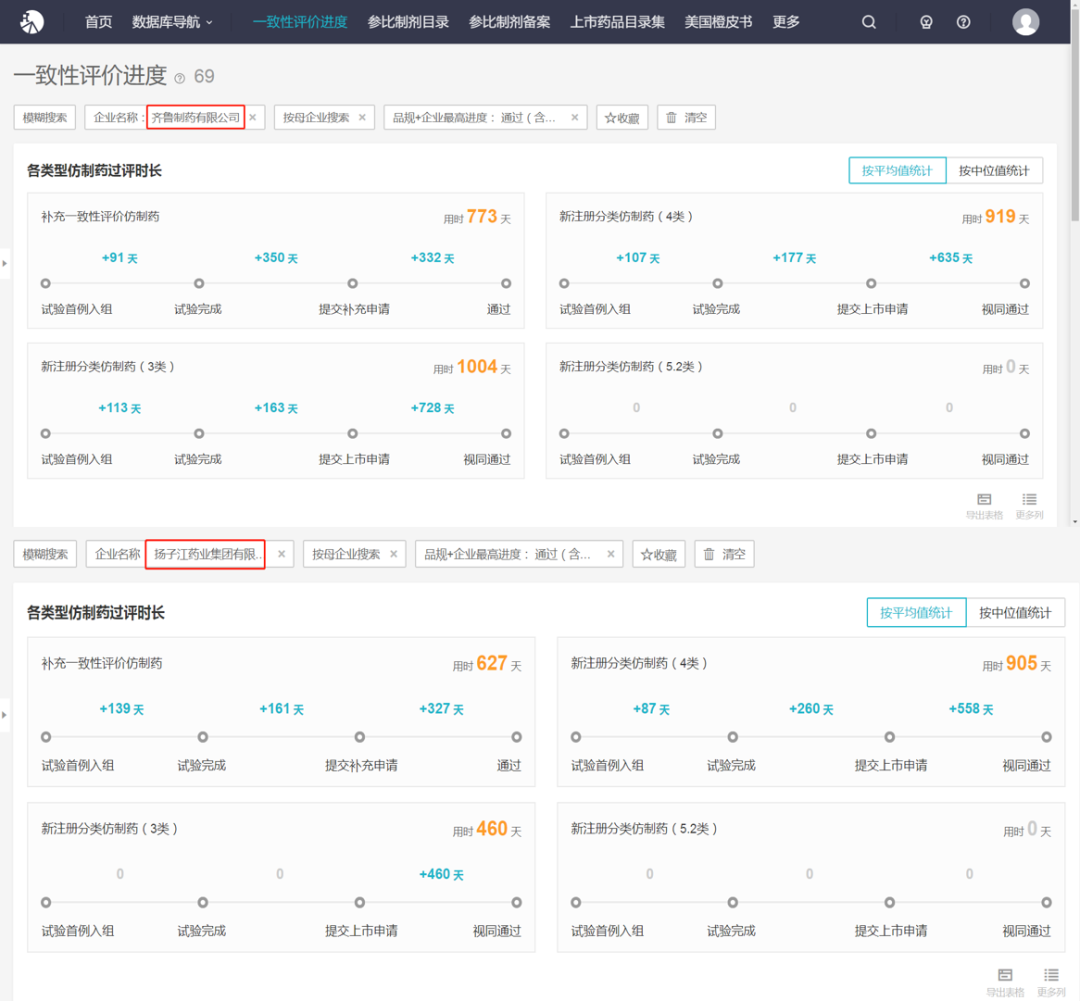The height and width of the screenshot is (1001, 1080).
Task: Click scrollbar down arrow on right edge
Action: pos(1075,522)
